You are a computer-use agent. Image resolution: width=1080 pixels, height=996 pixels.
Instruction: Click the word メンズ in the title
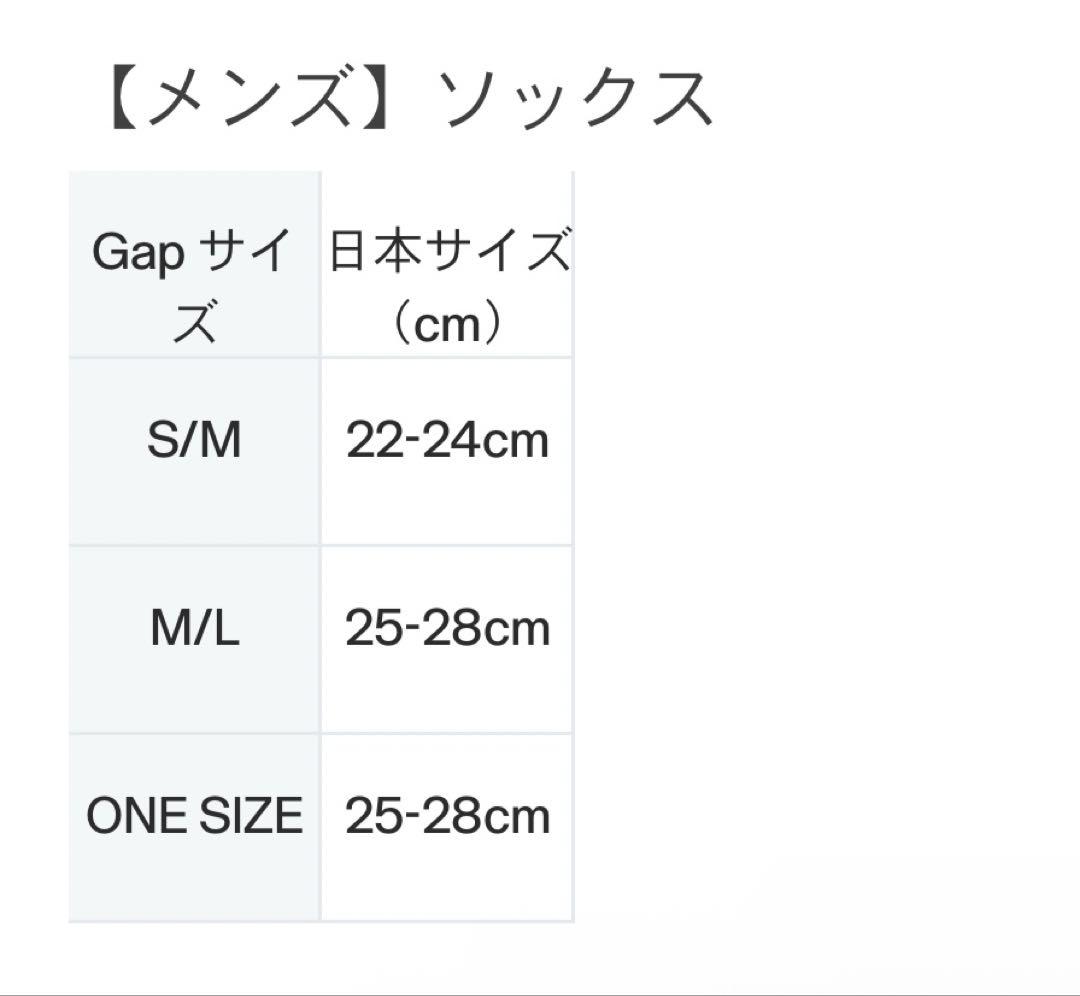click(x=251, y=100)
